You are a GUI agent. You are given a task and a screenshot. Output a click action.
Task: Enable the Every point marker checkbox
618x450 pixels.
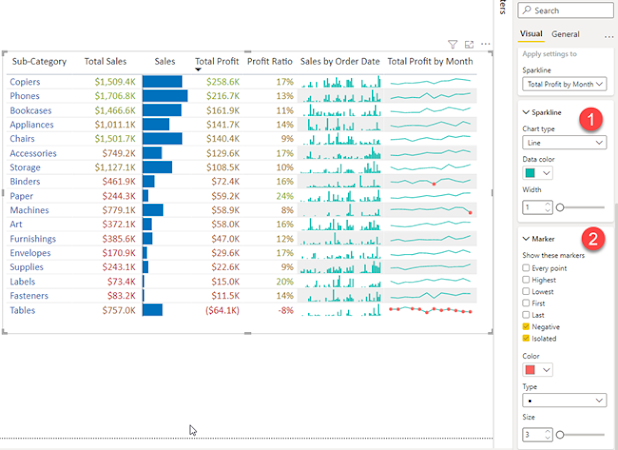tap(526, 268)
